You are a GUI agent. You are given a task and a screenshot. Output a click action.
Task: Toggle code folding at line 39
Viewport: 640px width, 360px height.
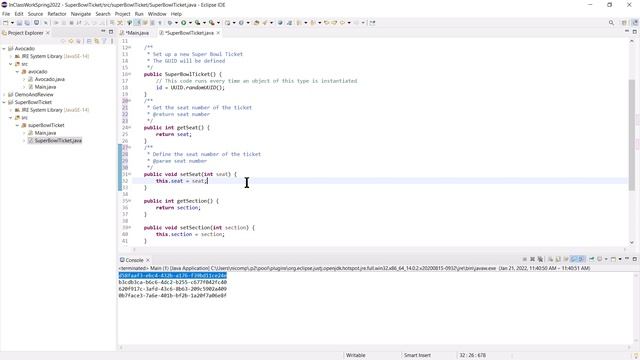point(129,228)
